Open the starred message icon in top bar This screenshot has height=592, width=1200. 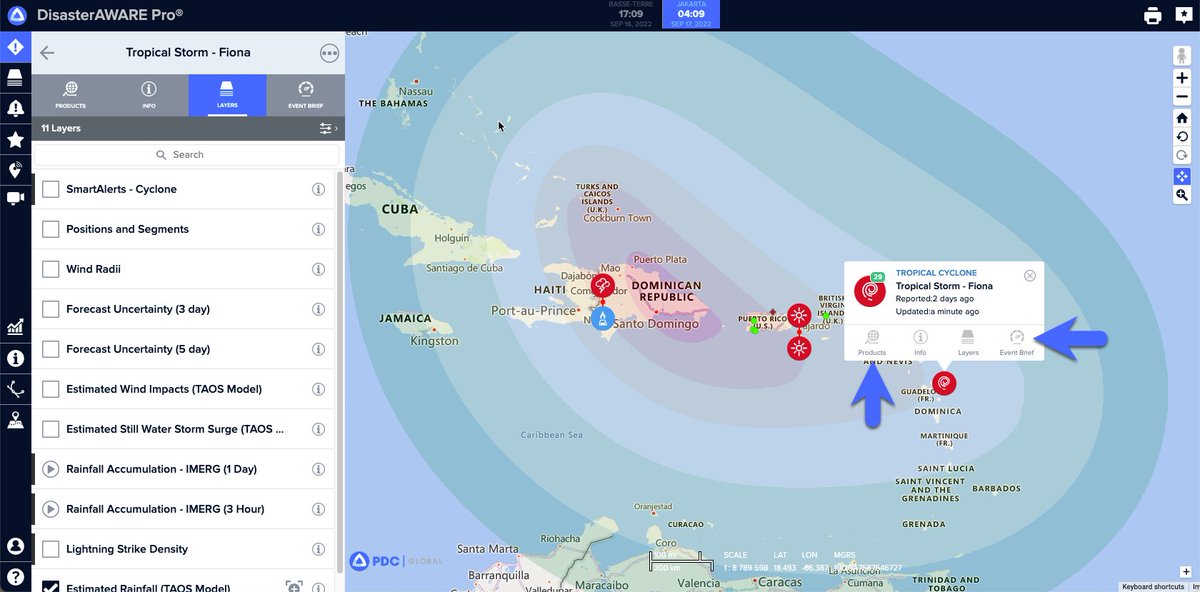click(1183, 15)
